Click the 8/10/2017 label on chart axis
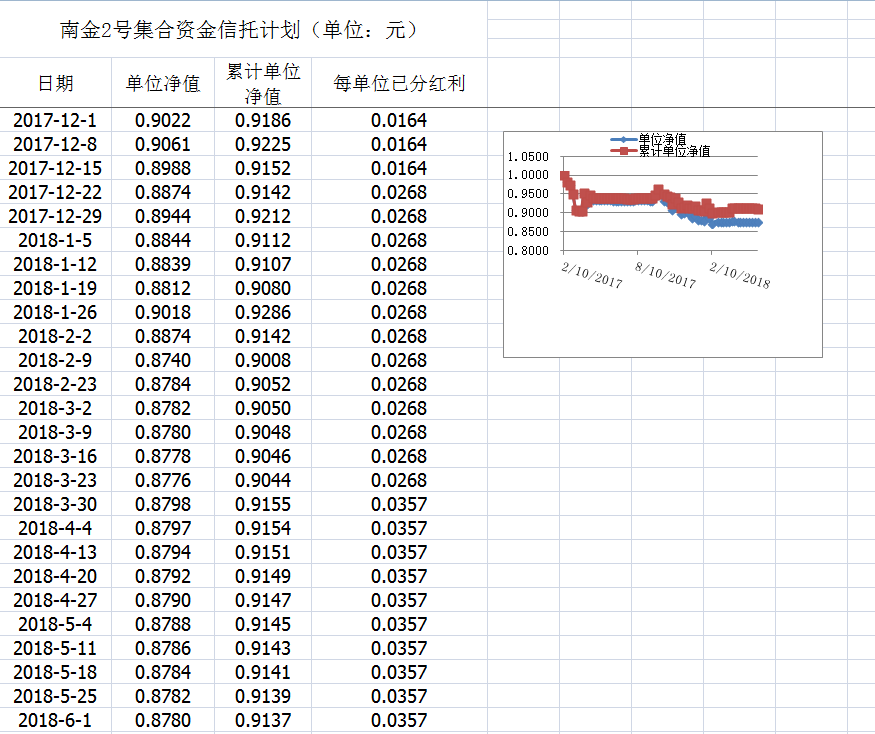The width and height of the screenshot is (875, 734). click(666, 275)
